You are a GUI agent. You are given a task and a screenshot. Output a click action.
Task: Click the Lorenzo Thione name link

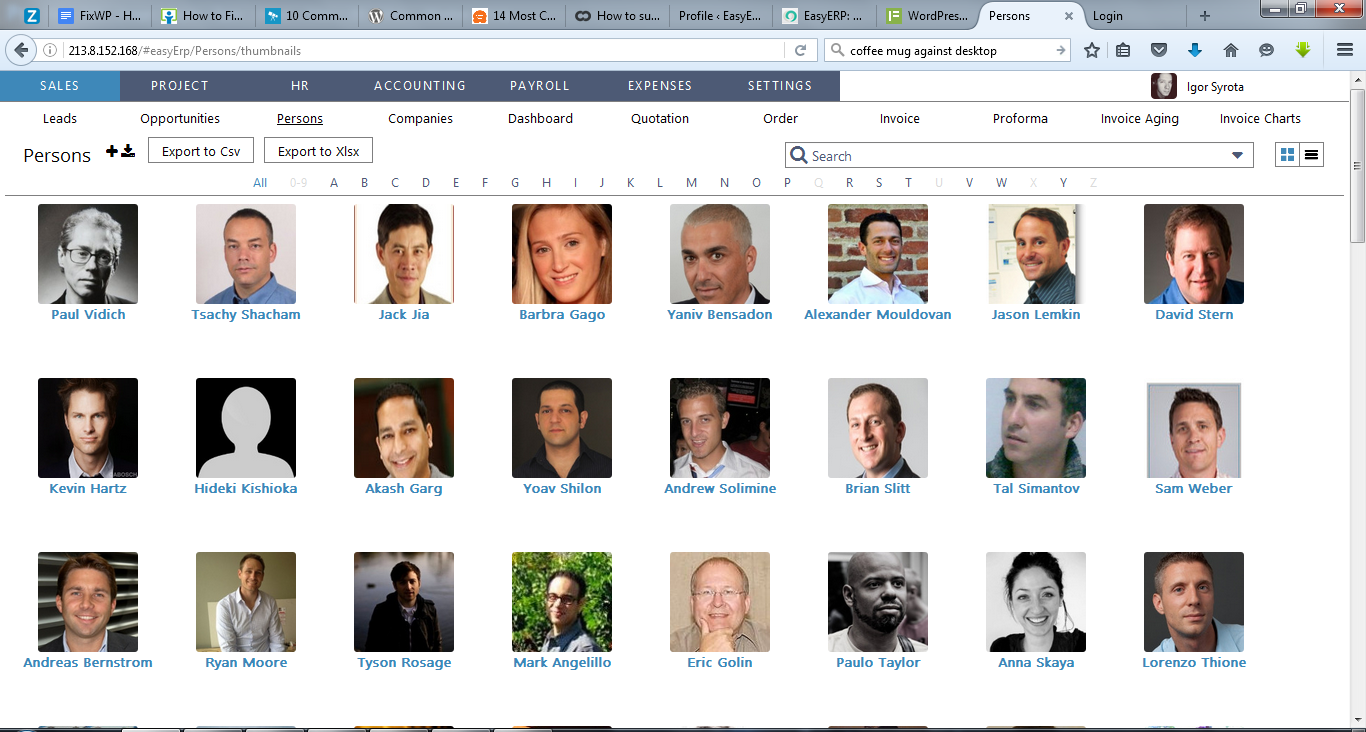point(1194,662)
